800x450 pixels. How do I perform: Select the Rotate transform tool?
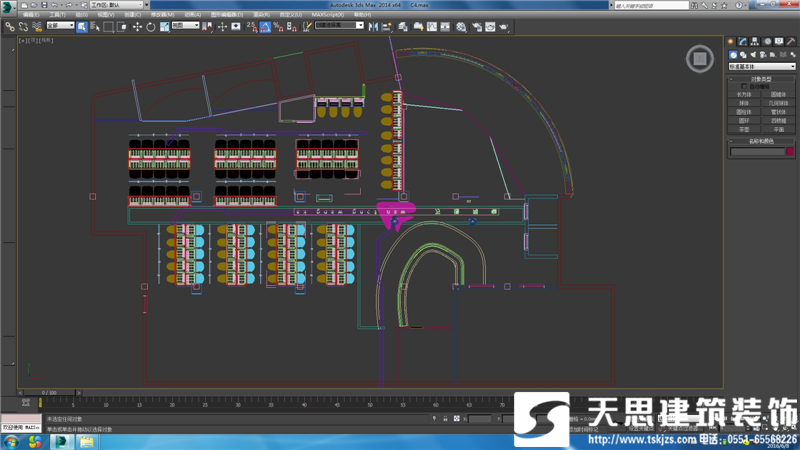pyautogui.click(x=150, y=27)
